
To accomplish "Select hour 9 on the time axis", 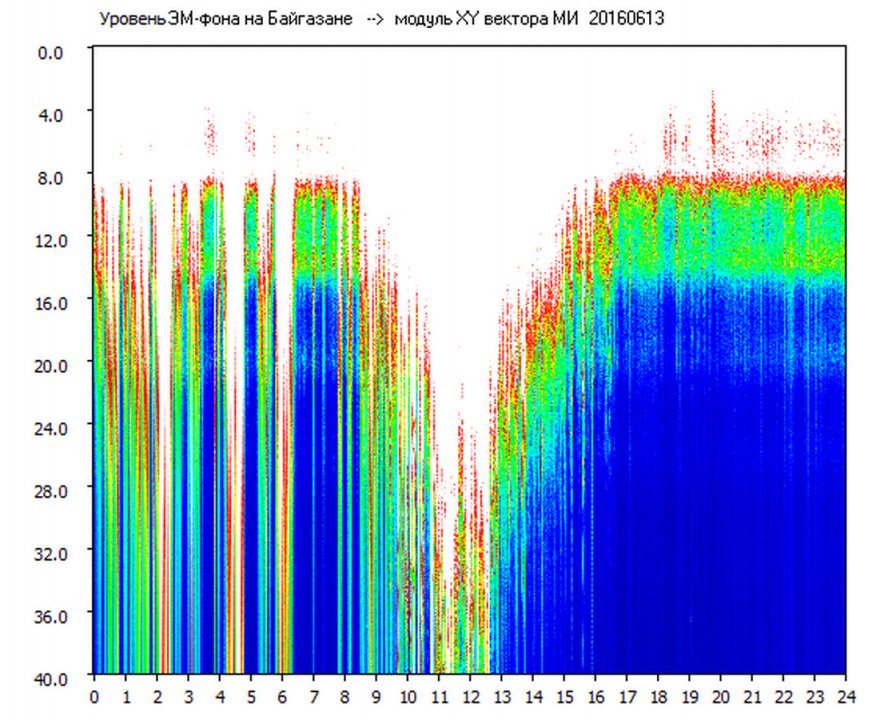I will tap(376, 696).
